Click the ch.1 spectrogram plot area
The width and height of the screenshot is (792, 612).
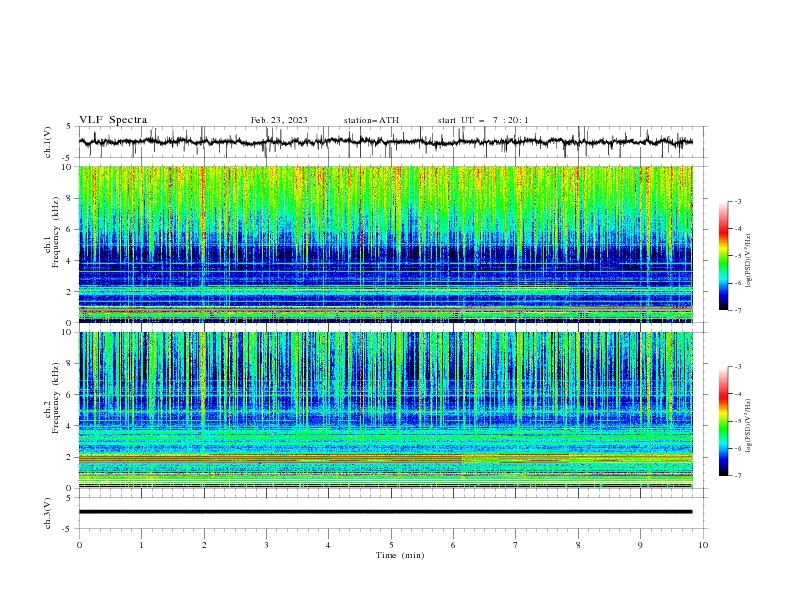[x=385, y=244]
